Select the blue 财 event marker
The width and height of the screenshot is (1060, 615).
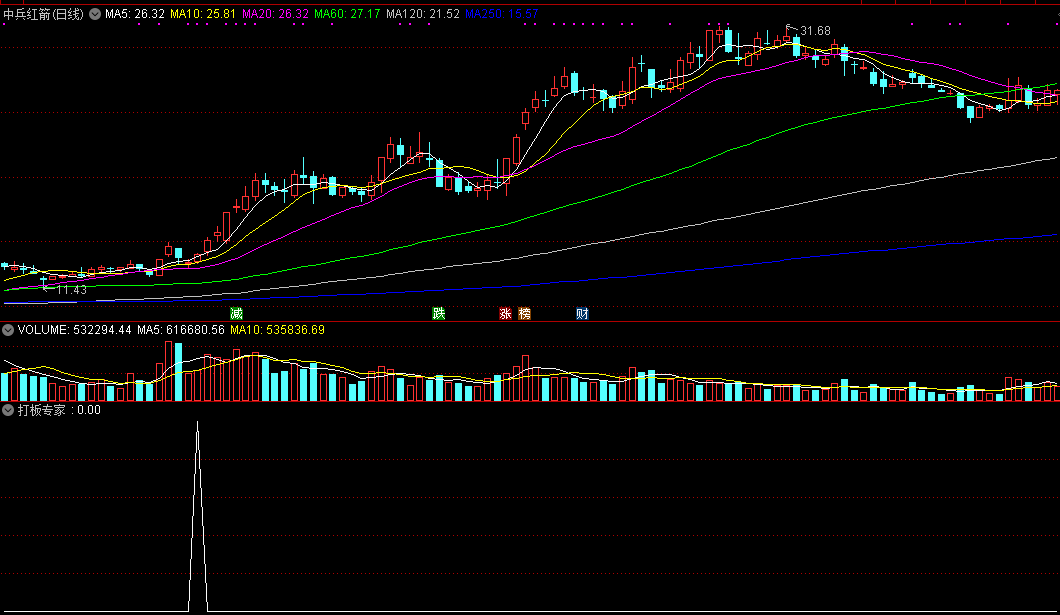(x=582, y=314)
